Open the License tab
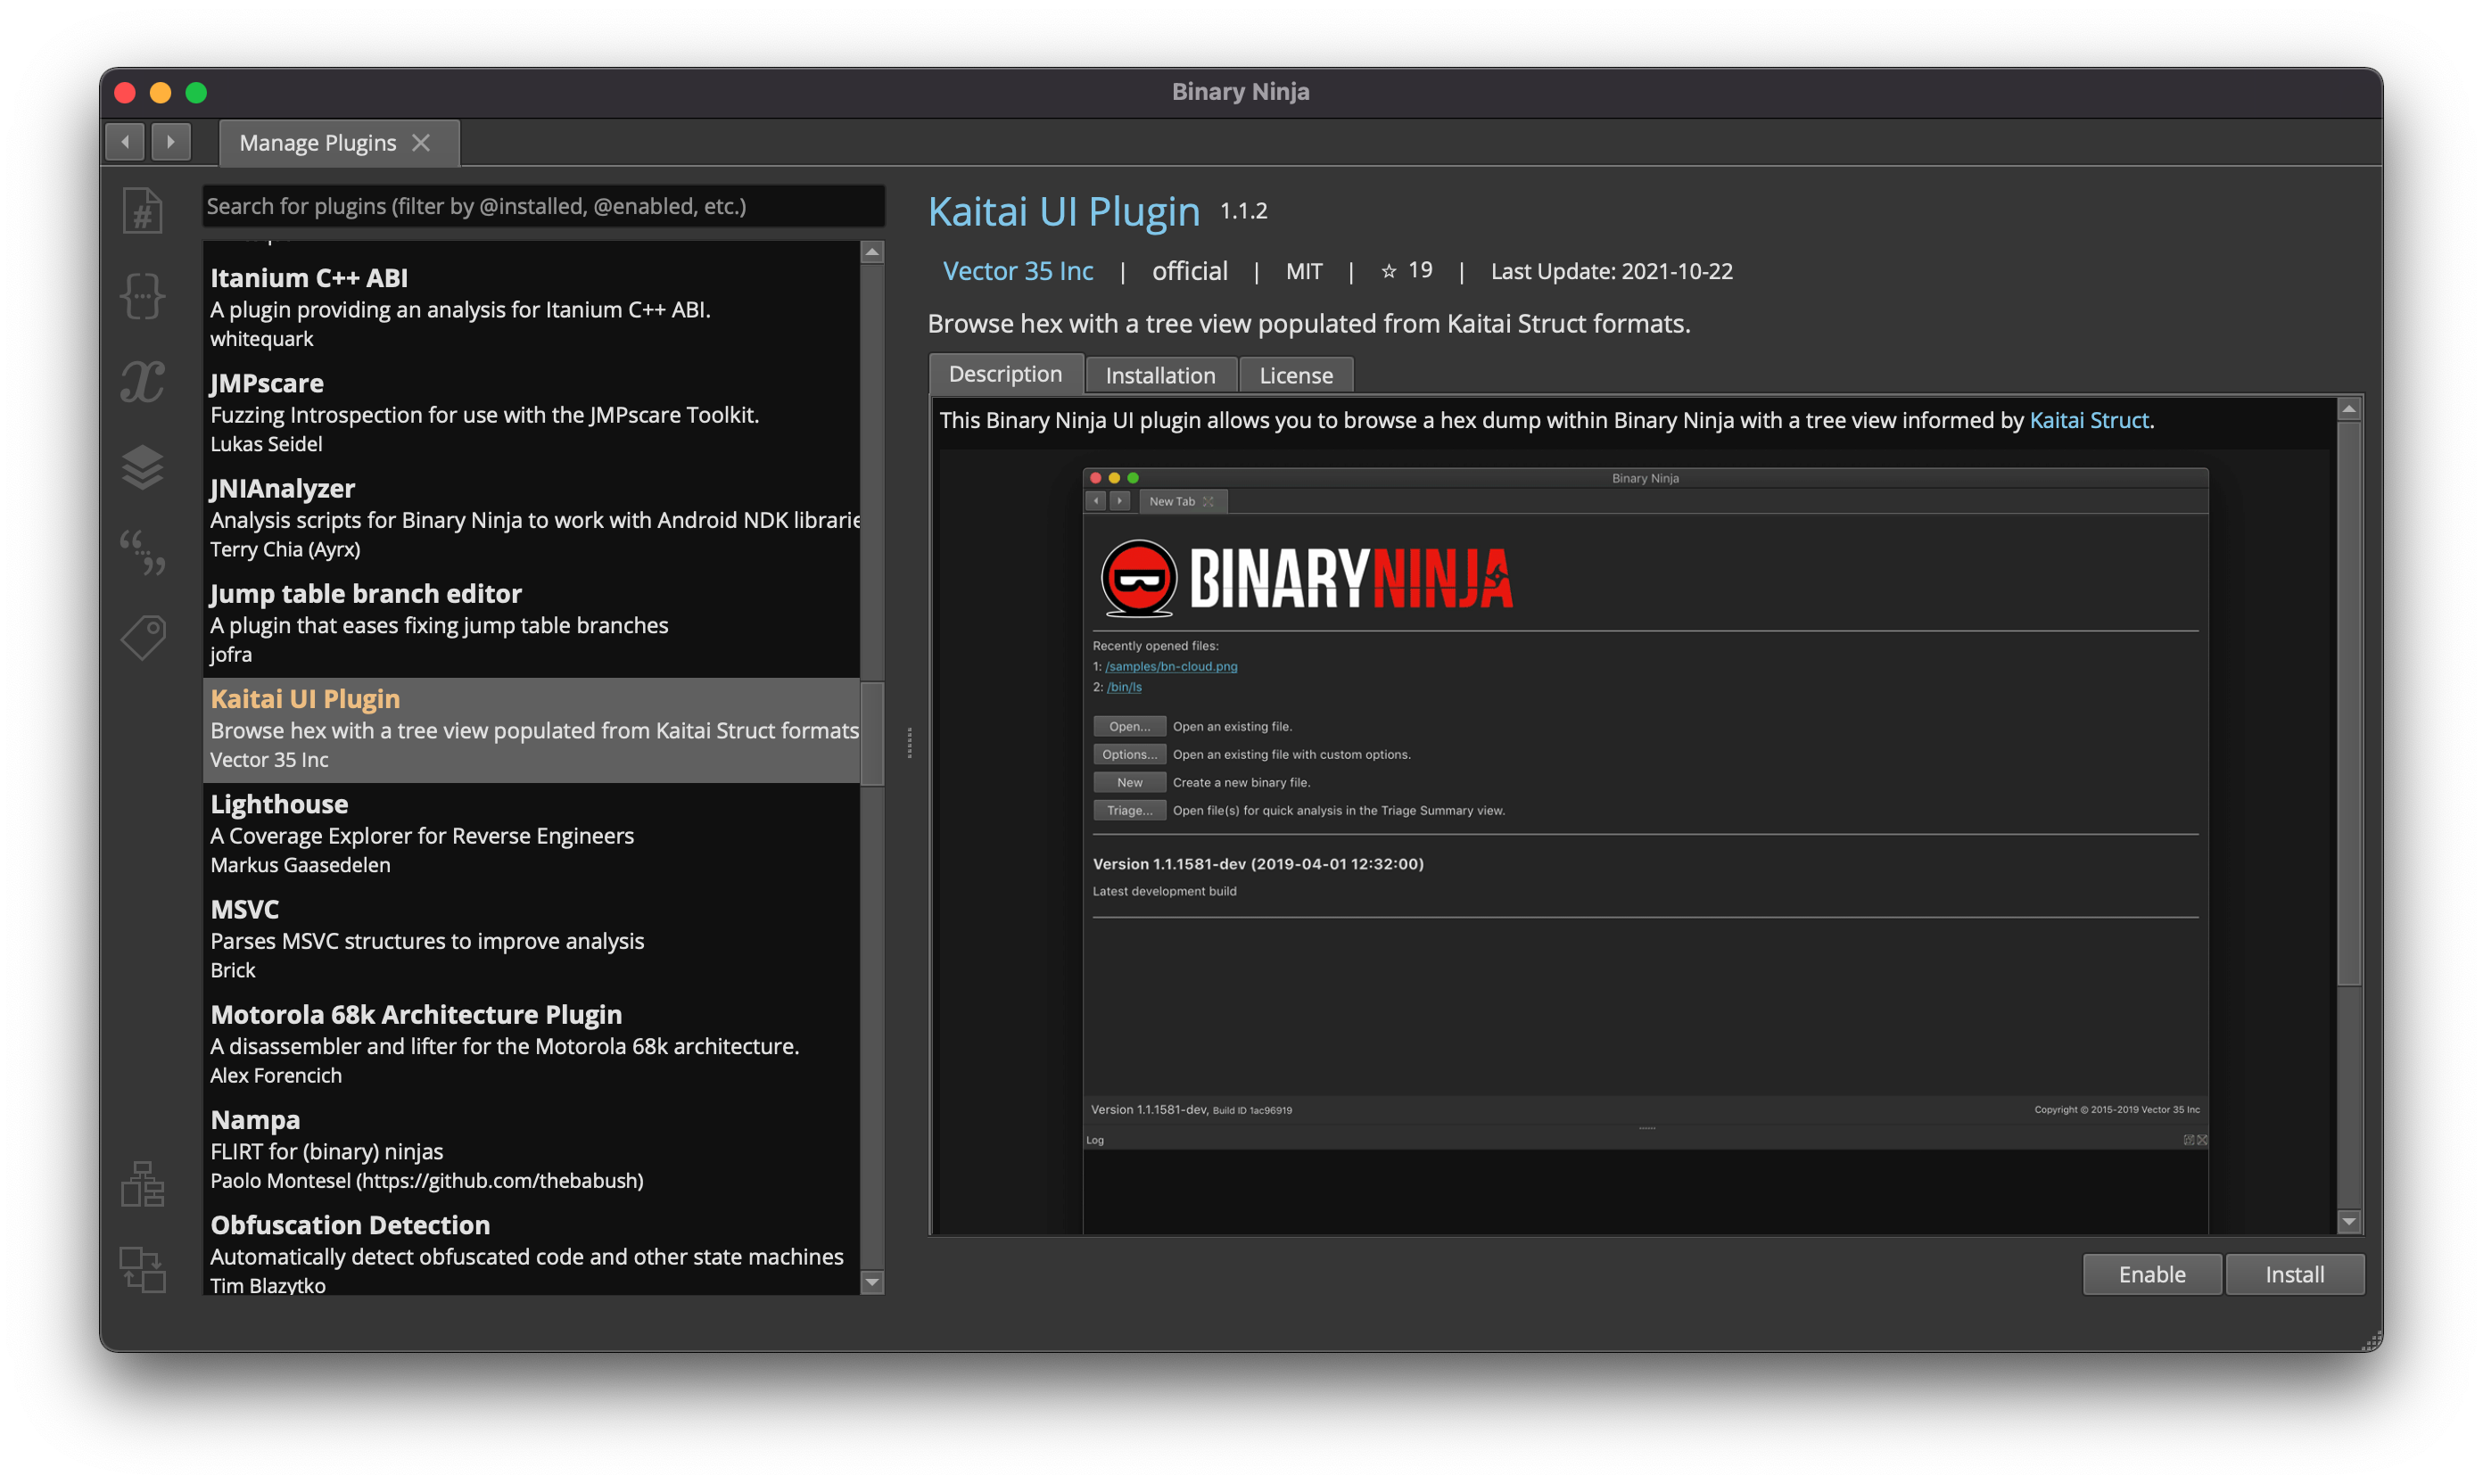Image resolution: width=2483 pixels, height=1484 pixels. (x=1295, y=375)
